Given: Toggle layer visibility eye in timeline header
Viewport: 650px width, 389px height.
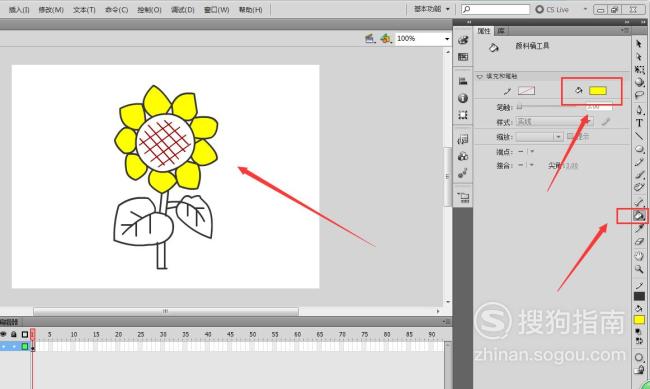Looking at the screenshot, I should pyautogui.click(x=3, y=334).
